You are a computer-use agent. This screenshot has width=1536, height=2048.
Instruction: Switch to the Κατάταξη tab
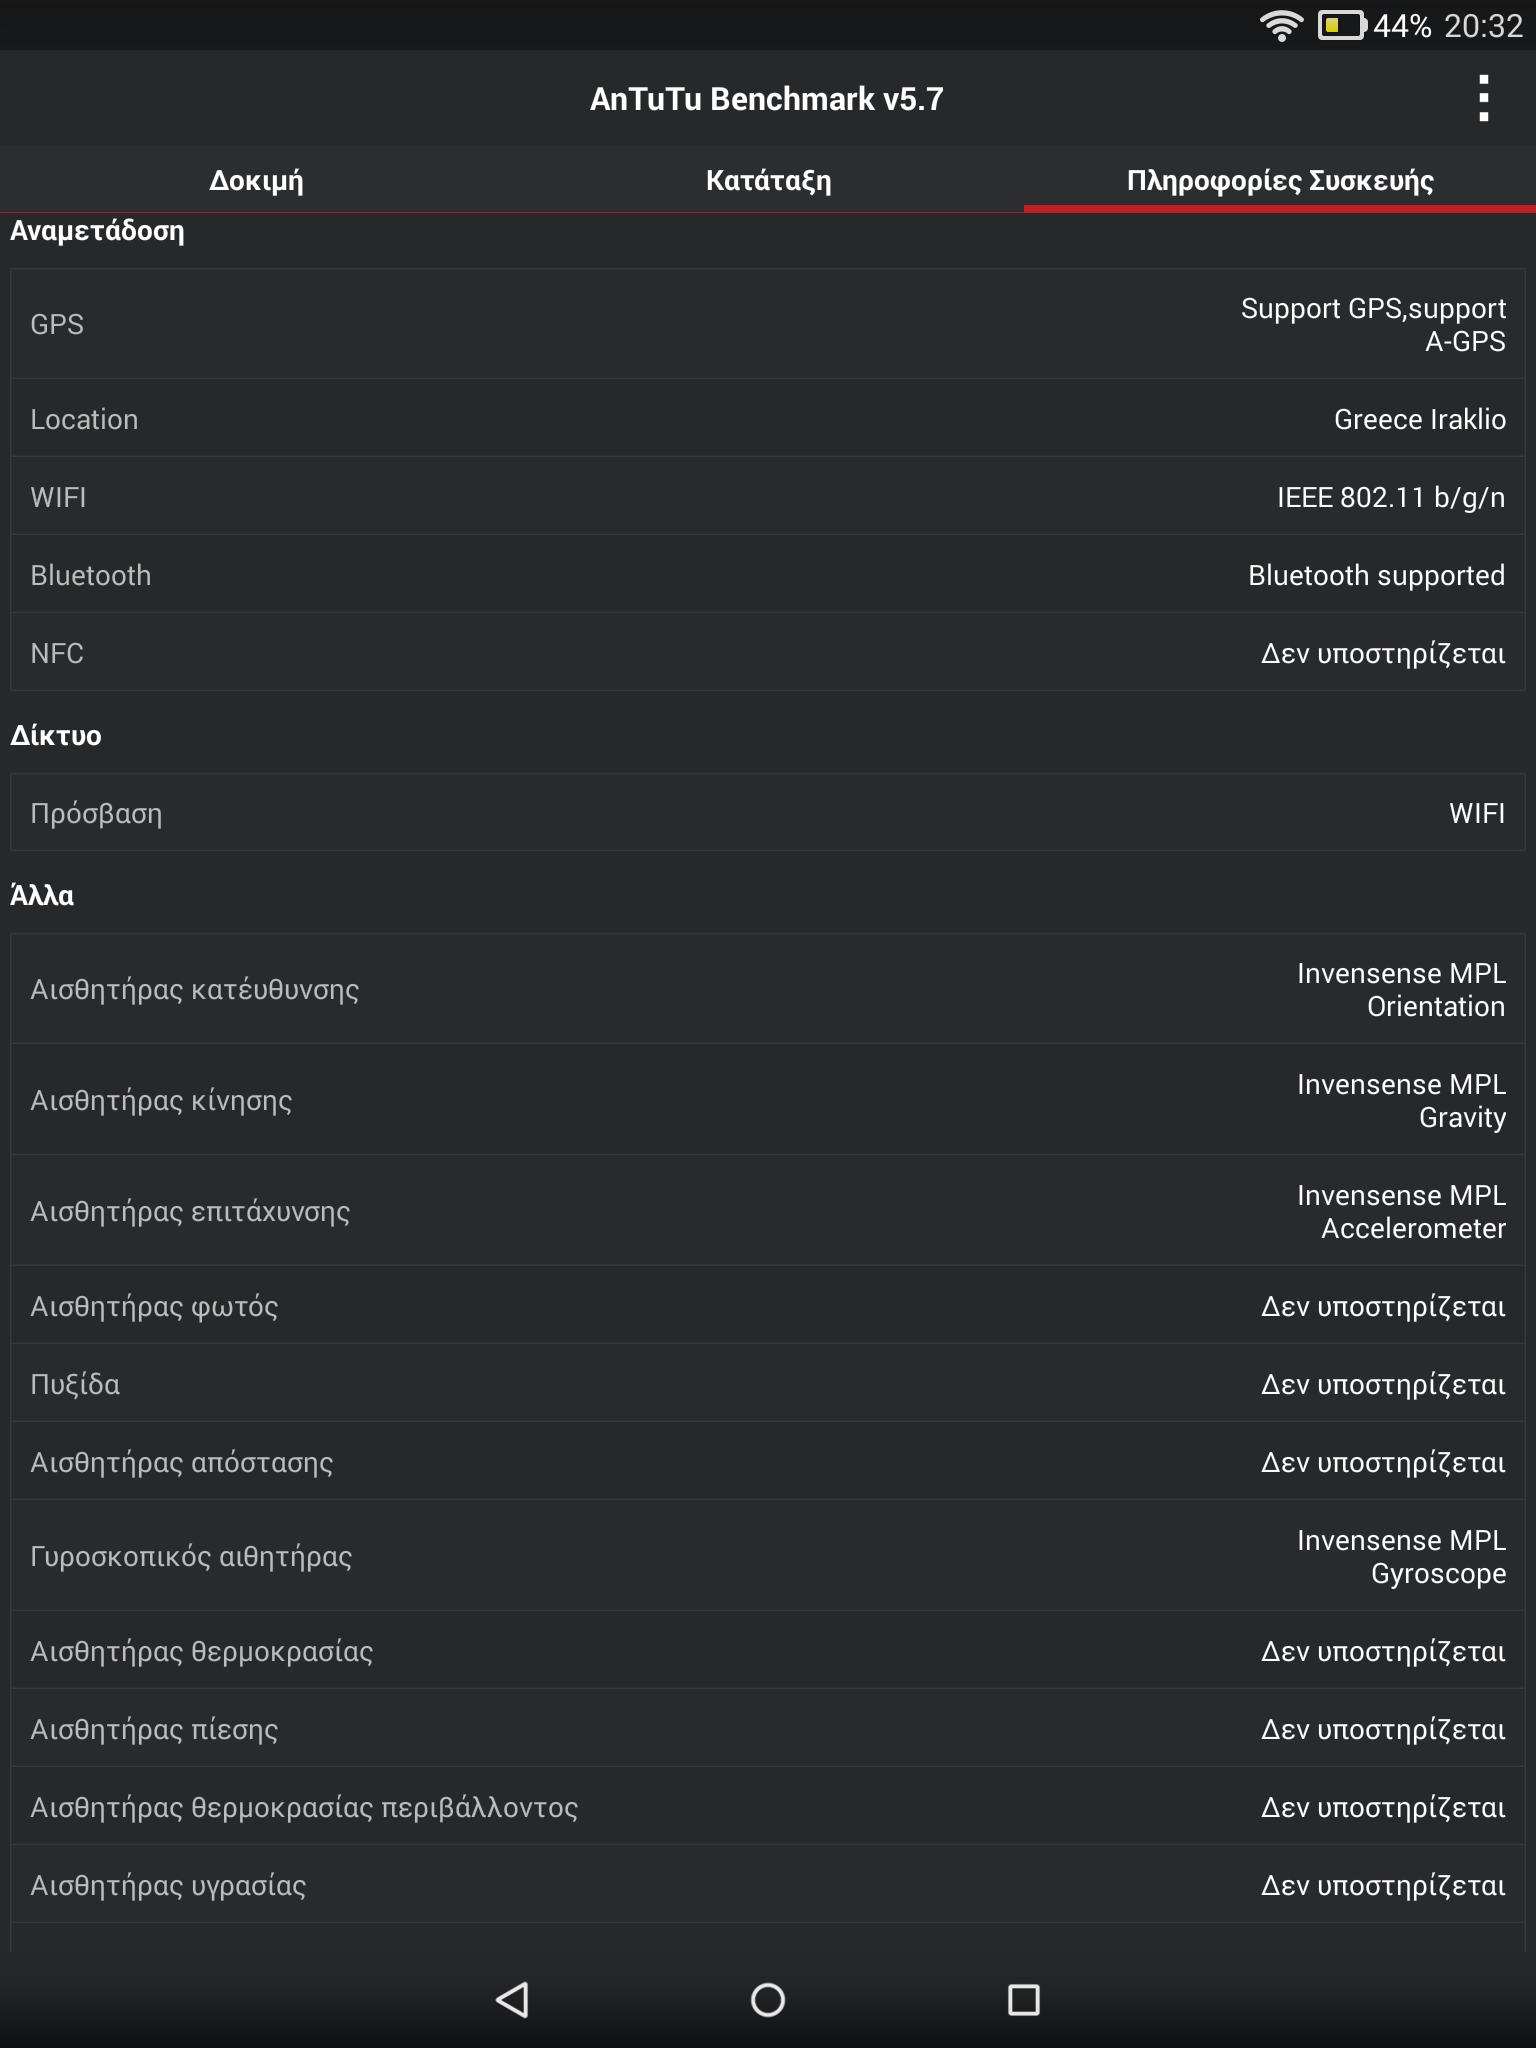tap(768, 180)
